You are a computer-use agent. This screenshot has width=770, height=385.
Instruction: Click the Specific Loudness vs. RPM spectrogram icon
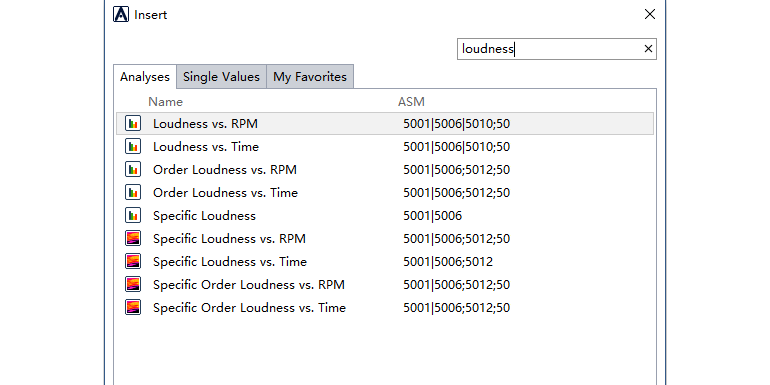pyautogui.click(x=133, y=239)
